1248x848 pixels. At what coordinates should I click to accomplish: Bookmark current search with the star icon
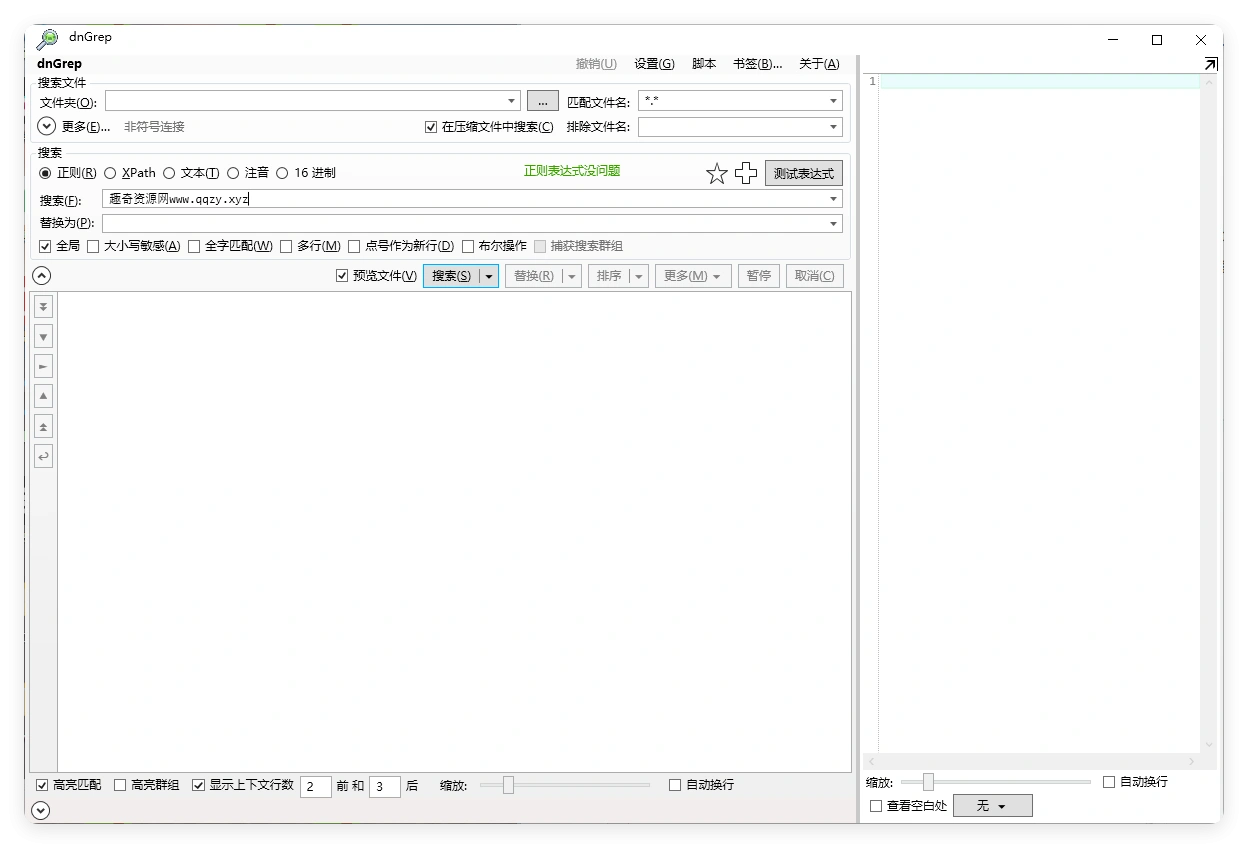pyautogui.click(x=716, y=173)
